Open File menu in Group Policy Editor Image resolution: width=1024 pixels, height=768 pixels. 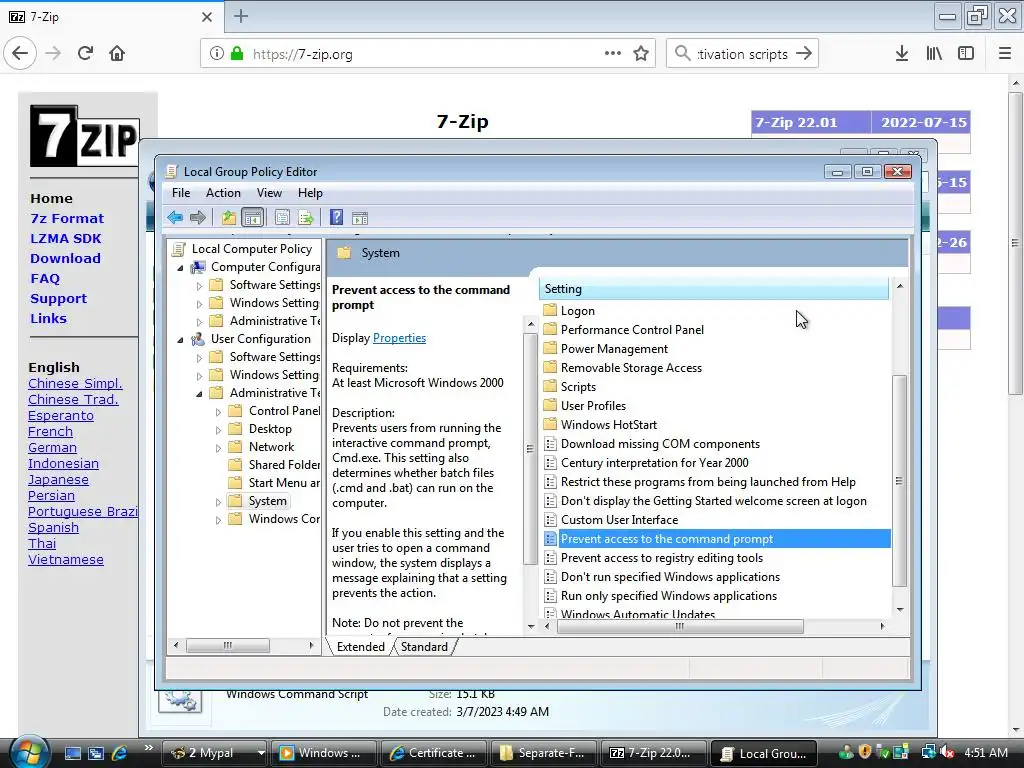181,193
